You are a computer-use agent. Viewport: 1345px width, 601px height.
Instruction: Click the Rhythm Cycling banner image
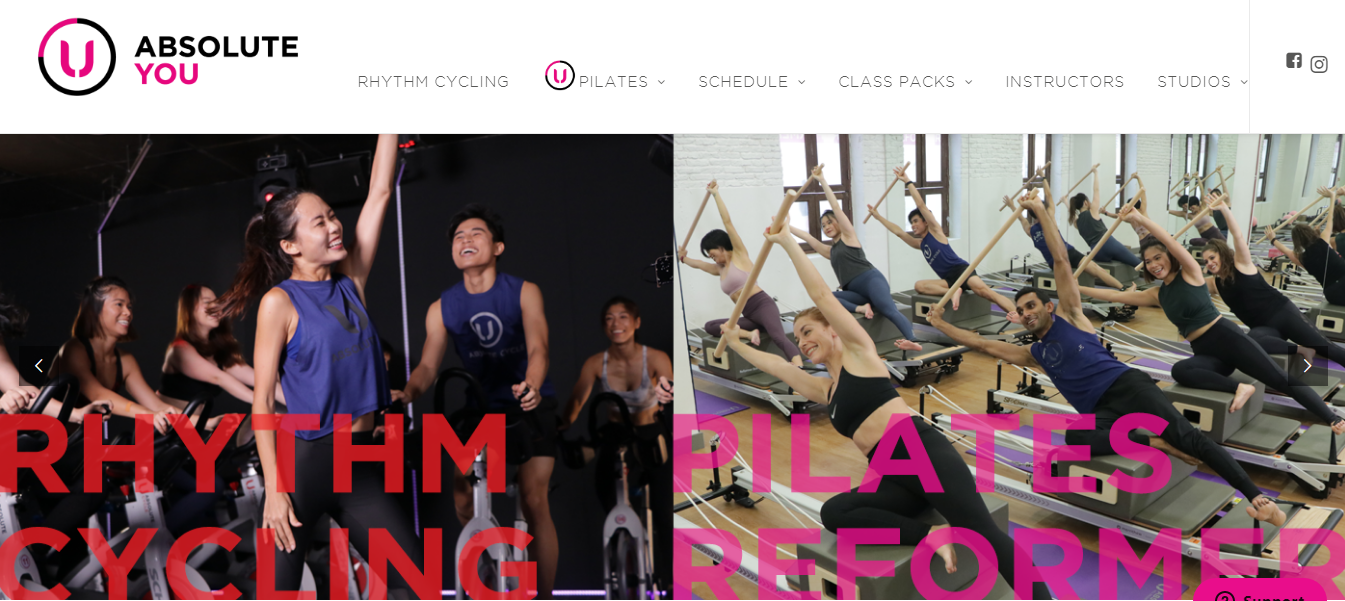(336, 367)
